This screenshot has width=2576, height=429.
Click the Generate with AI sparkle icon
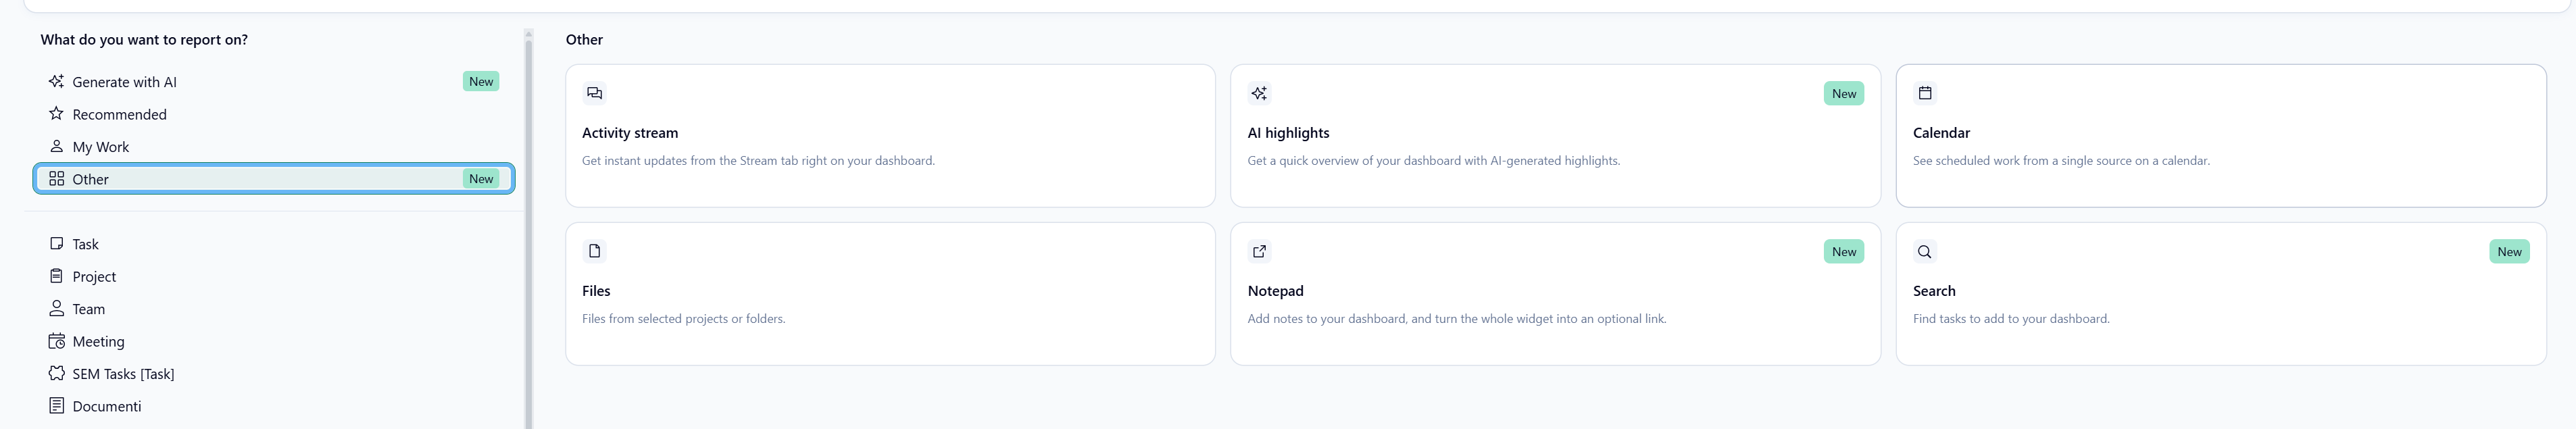coord(56,82)
